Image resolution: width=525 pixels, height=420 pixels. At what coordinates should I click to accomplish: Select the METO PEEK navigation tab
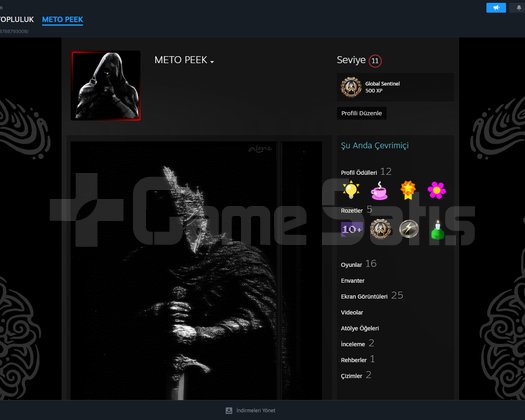click(63, 19)
